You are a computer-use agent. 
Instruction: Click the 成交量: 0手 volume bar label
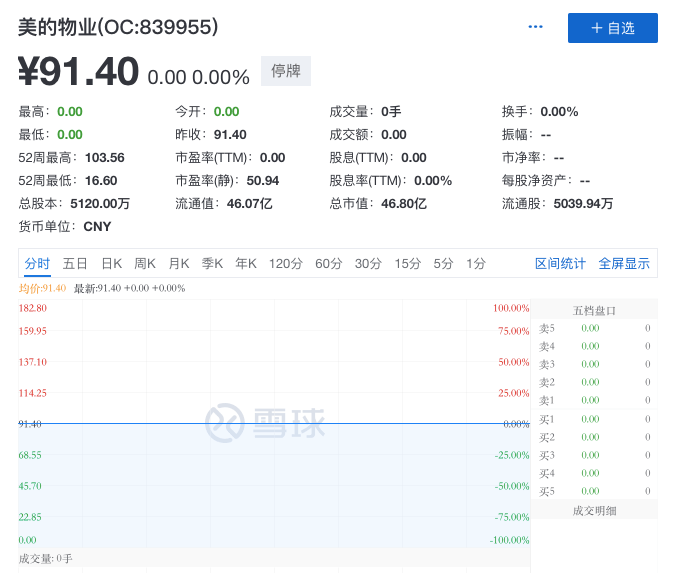(x=45, y=558)
